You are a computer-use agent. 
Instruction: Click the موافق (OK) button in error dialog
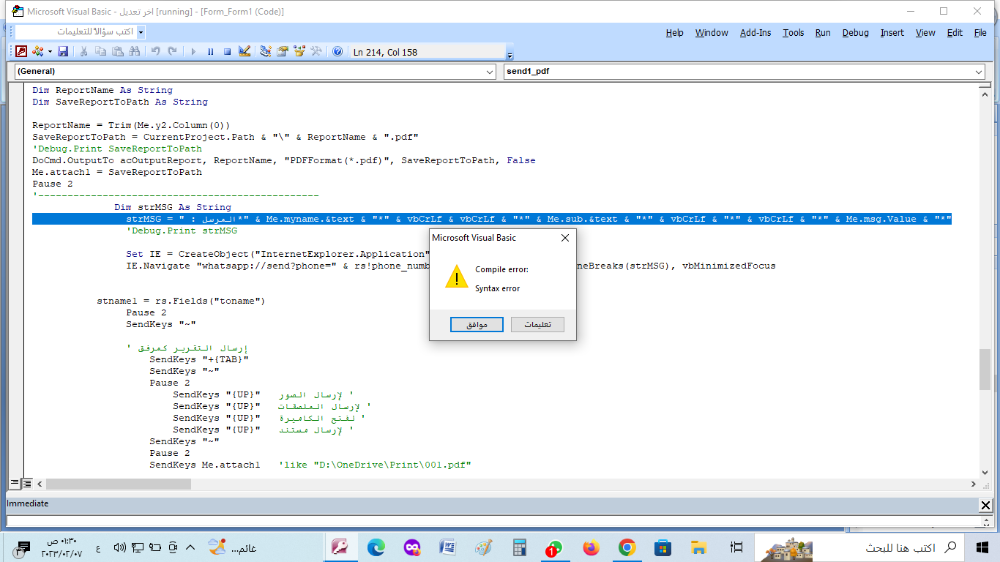[x=476, y=324]
